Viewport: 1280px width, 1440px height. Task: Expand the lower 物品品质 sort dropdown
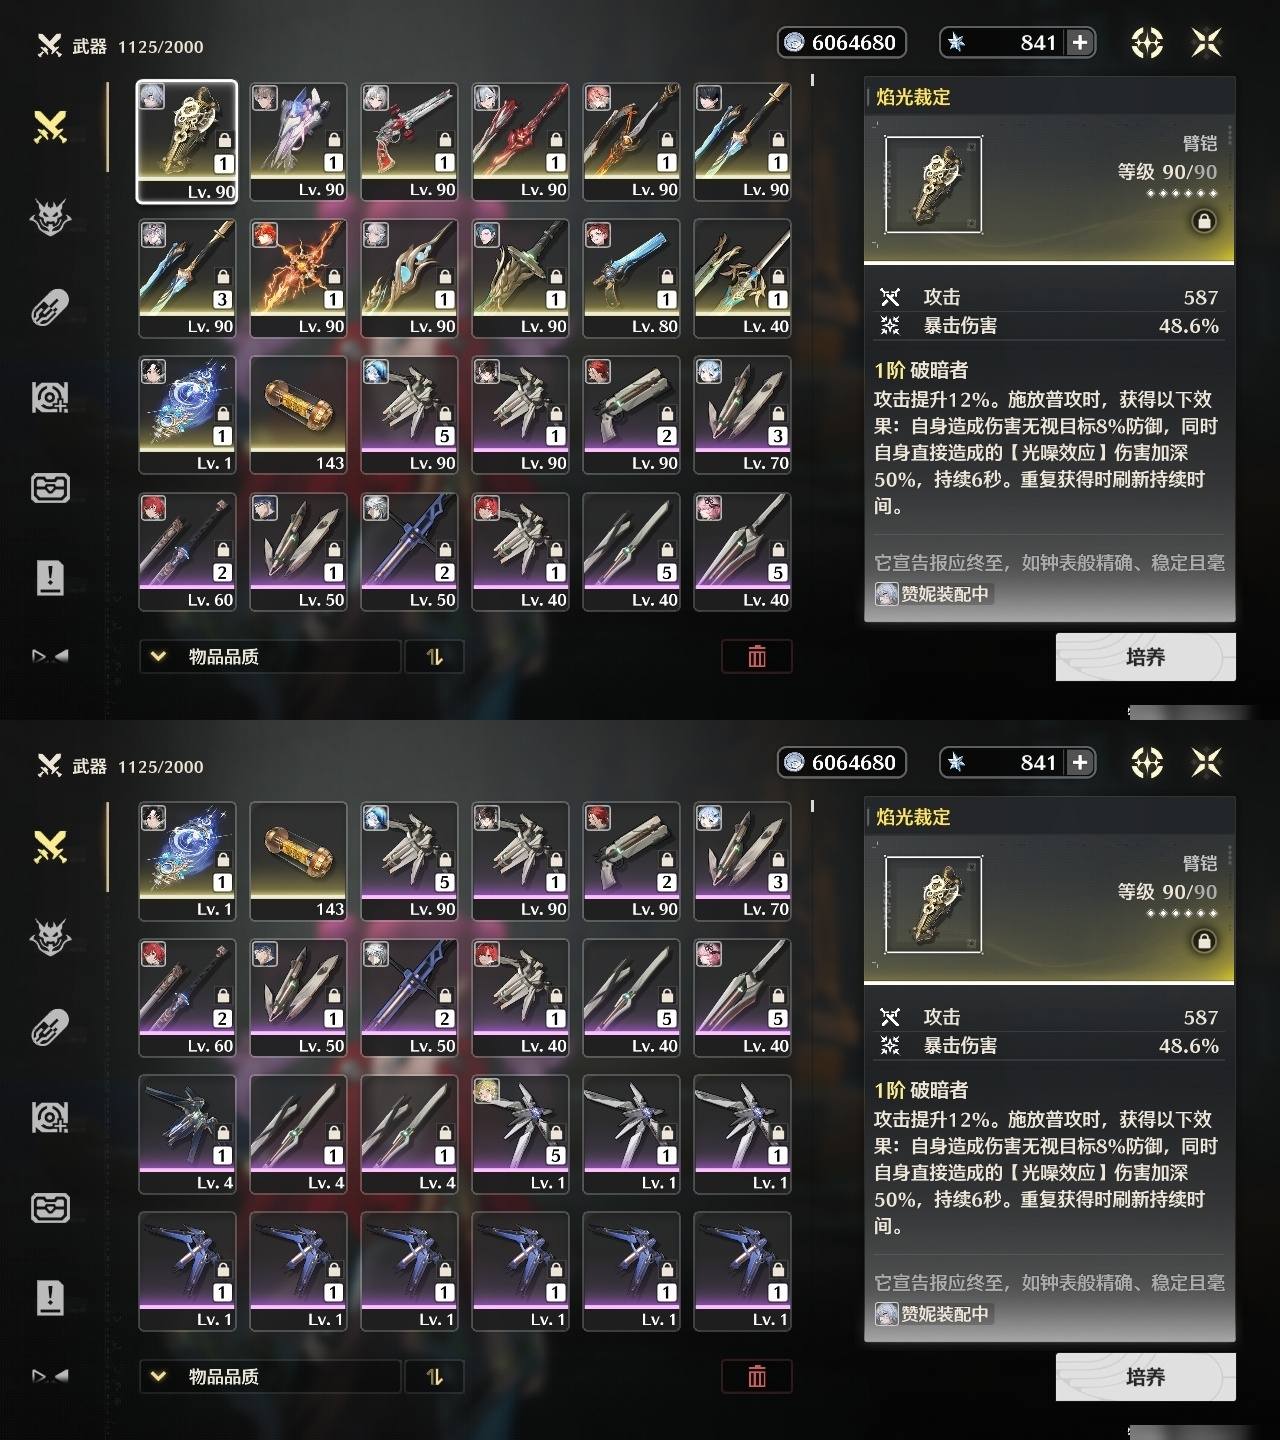tap(269, 1376)
